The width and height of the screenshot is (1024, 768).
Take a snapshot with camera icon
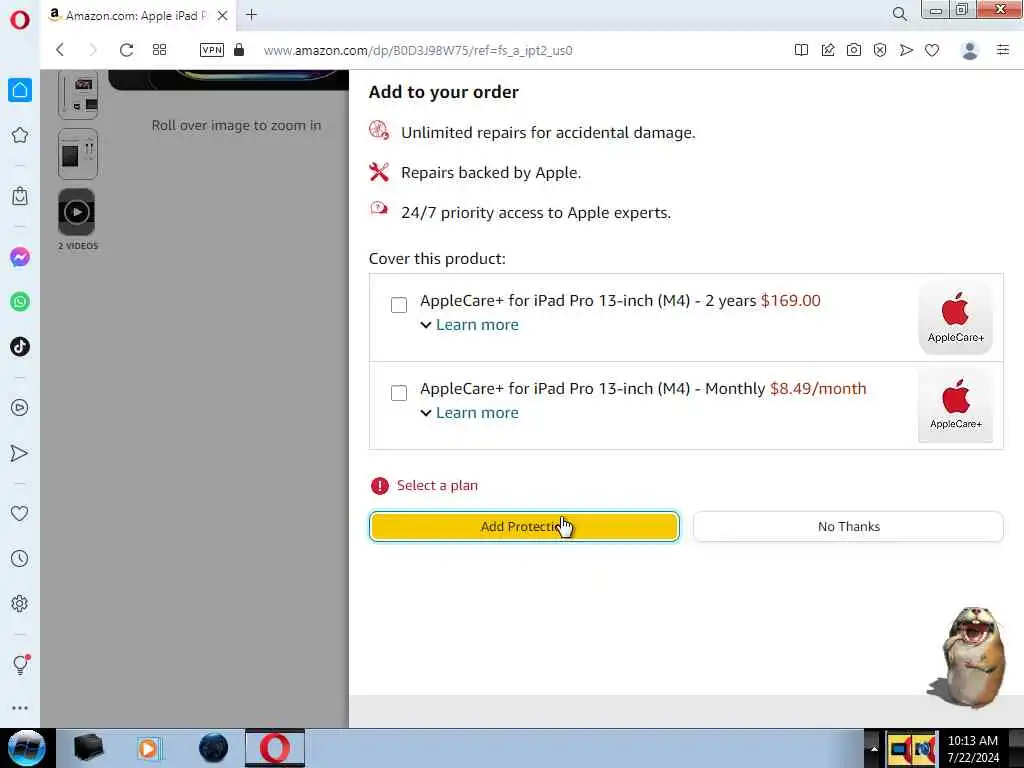coord(854,50)
